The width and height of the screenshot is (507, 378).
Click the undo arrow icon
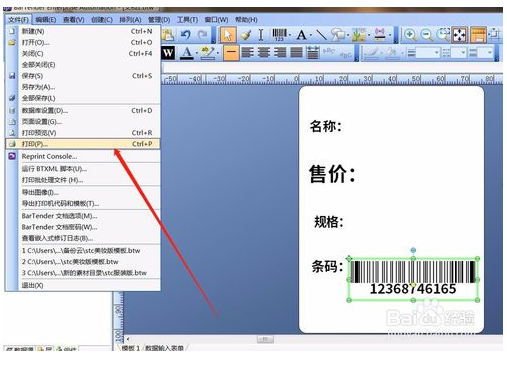click(186, 35)
